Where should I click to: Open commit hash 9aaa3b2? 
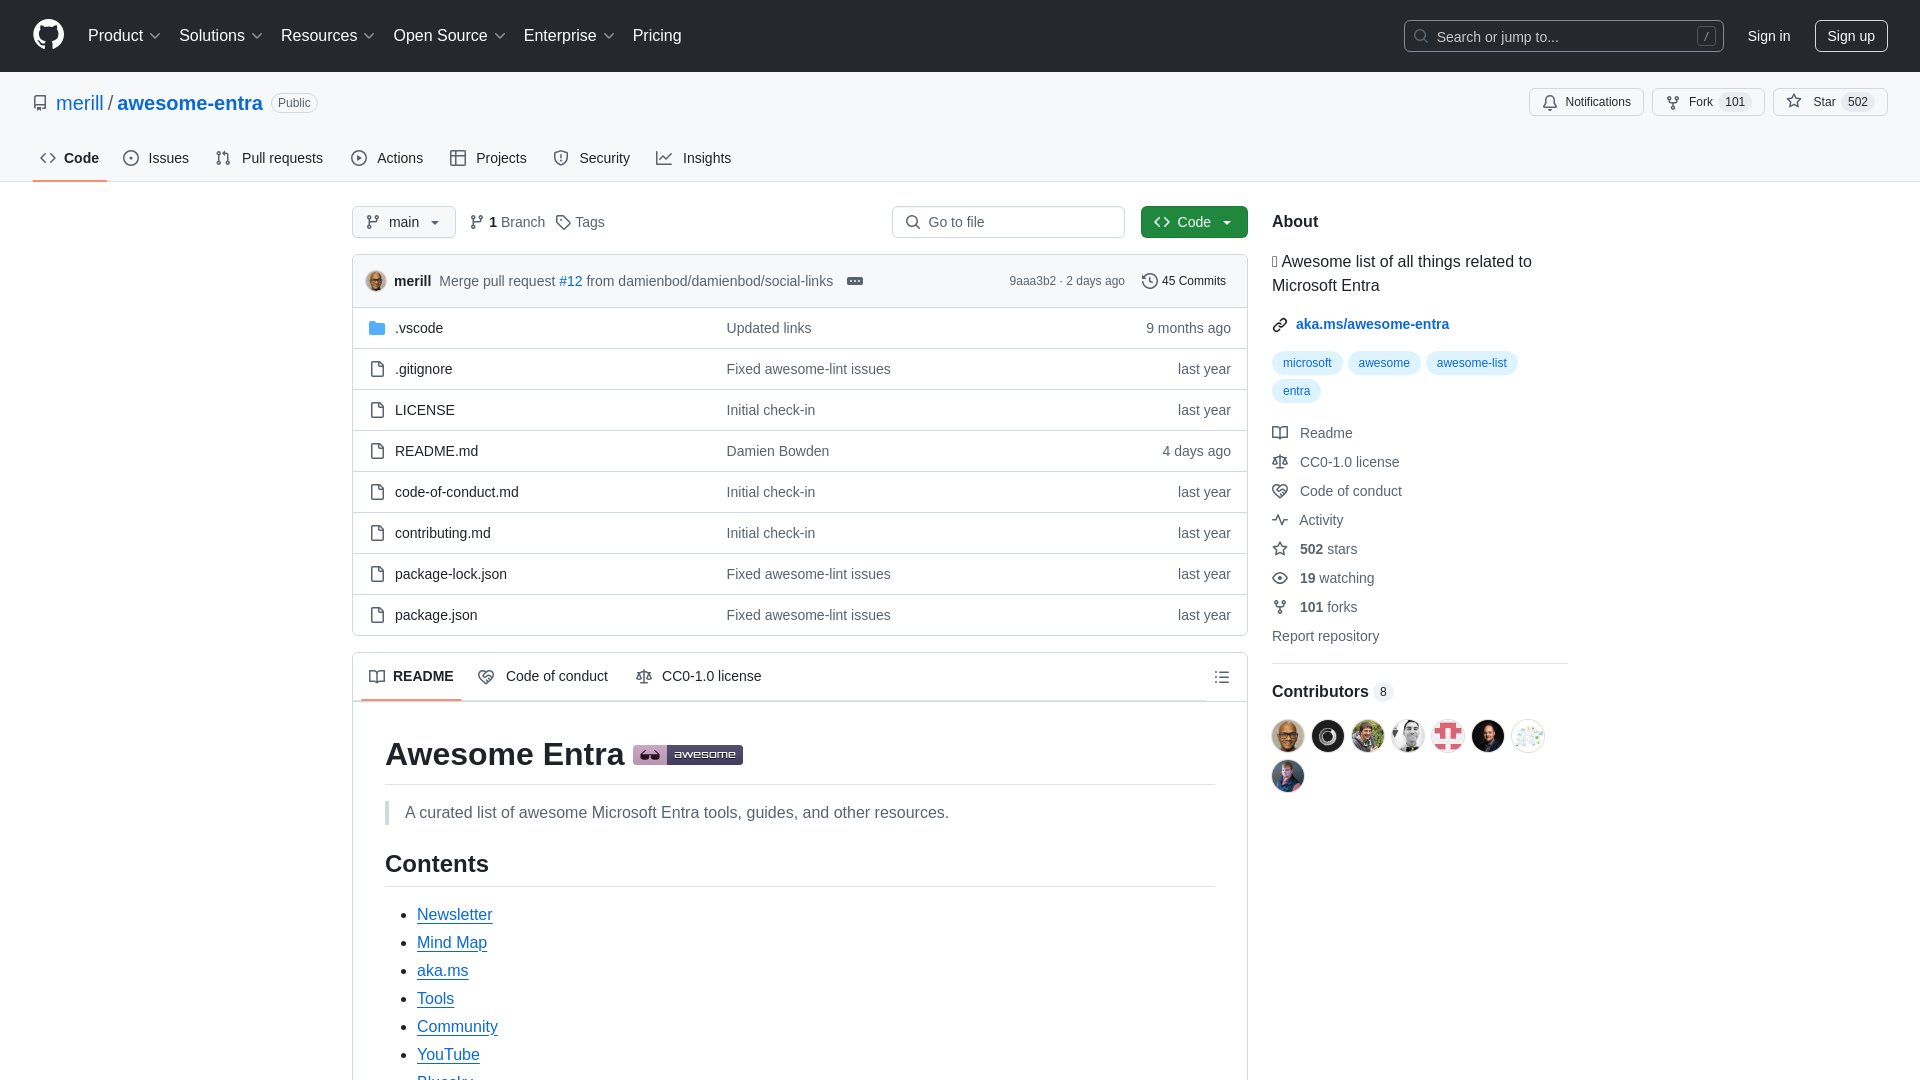pos(1032,281)
